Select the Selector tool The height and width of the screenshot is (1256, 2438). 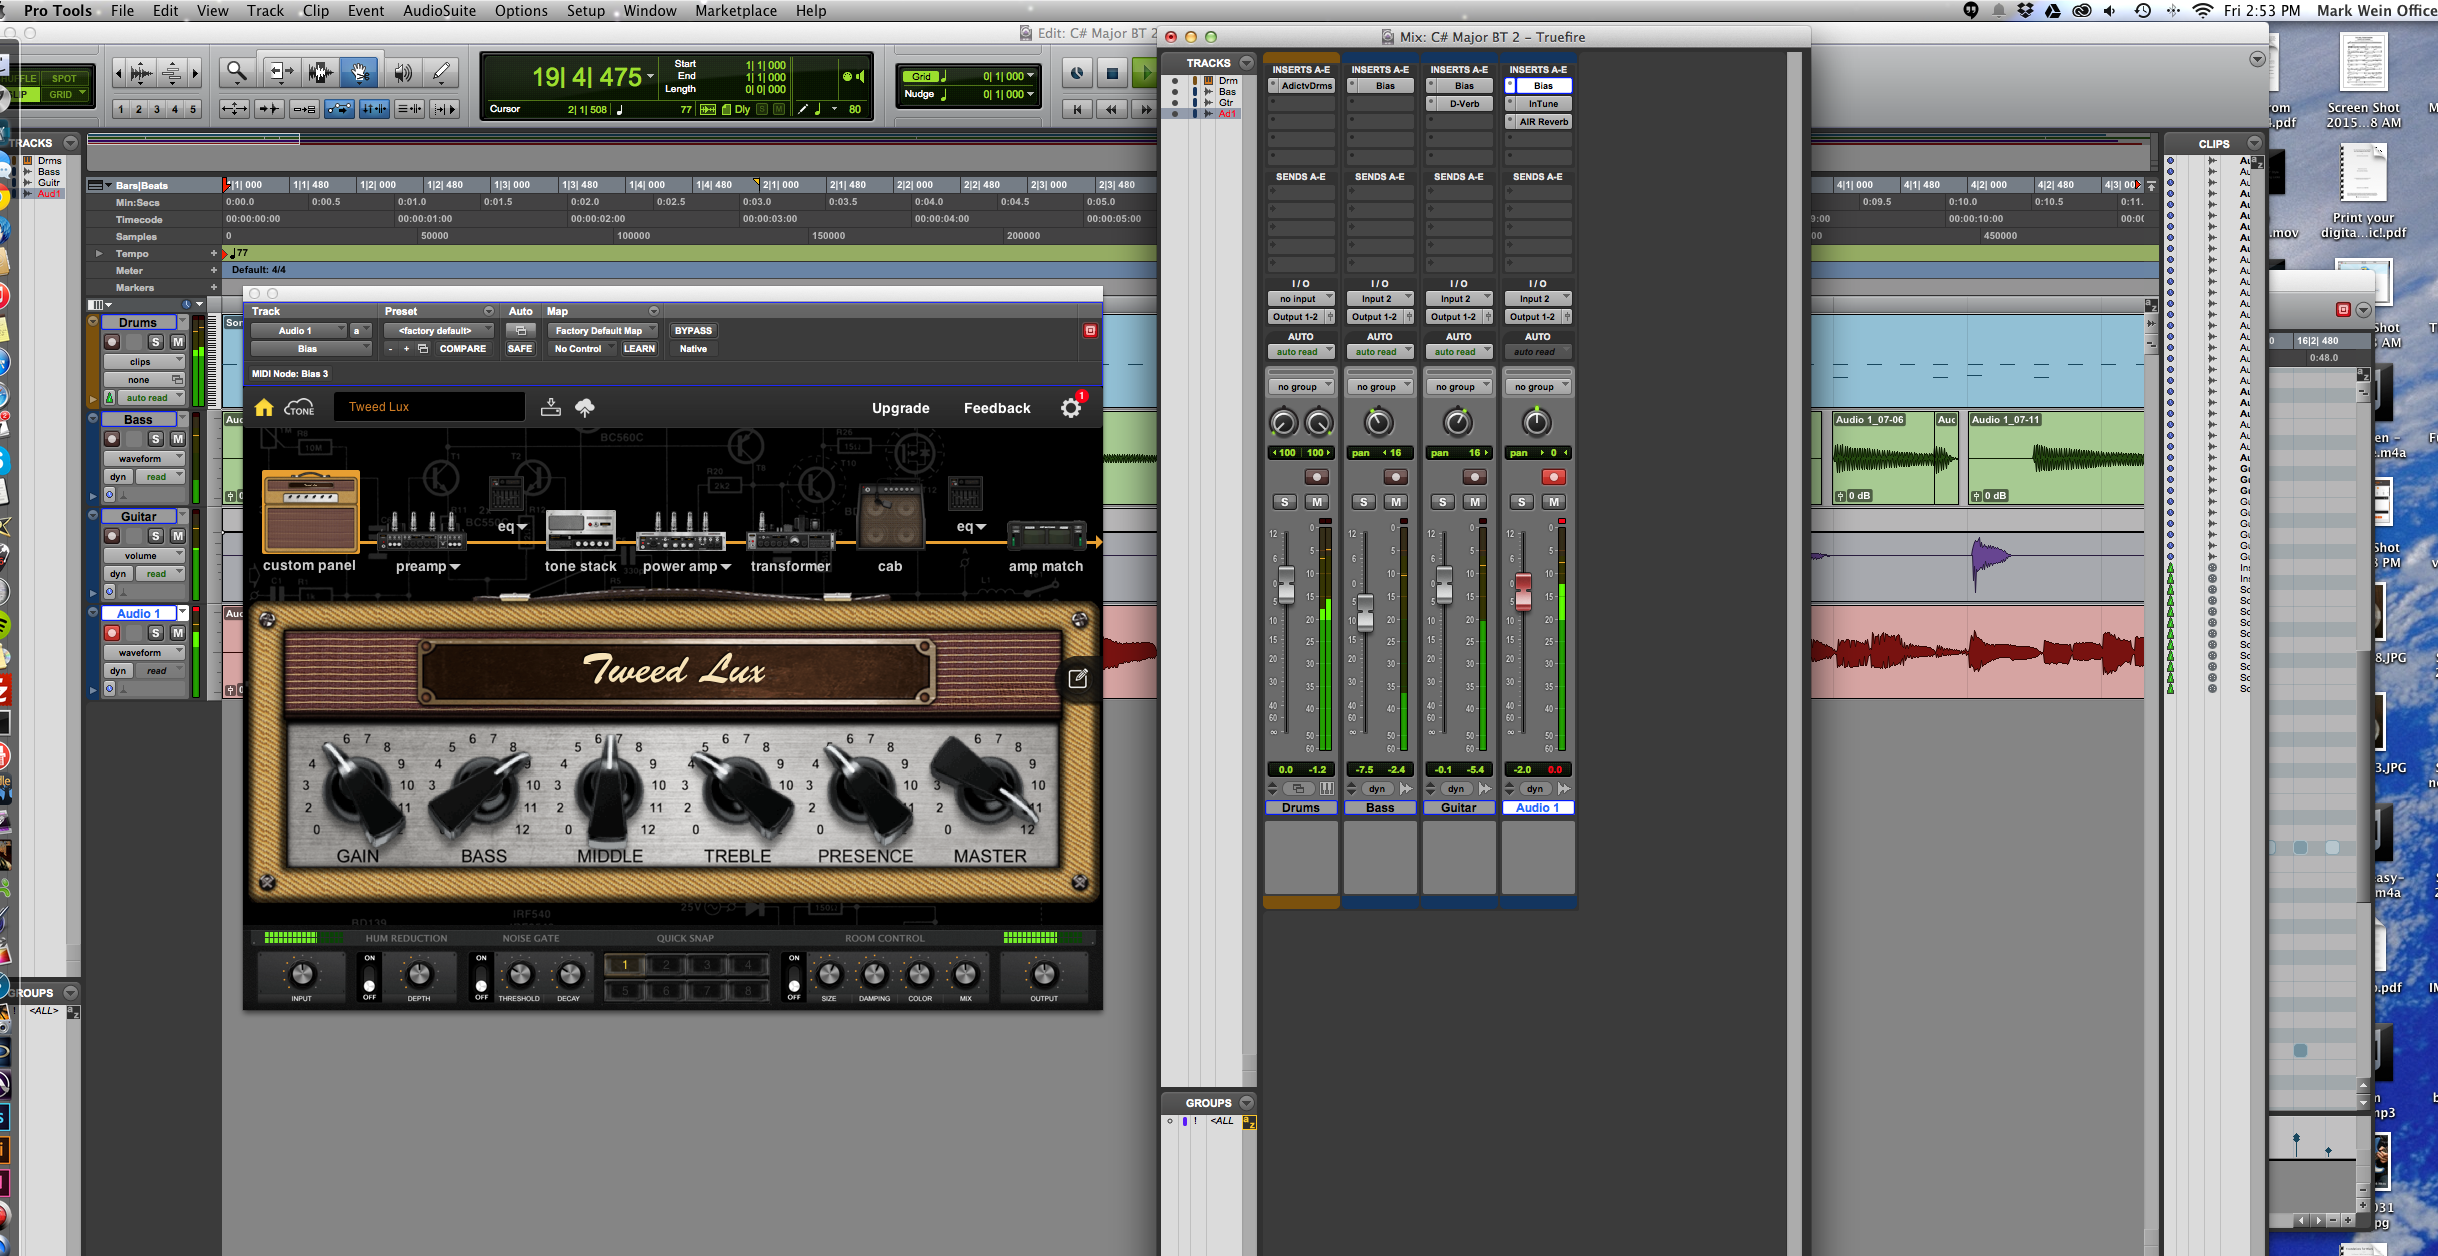coord(320,72)
